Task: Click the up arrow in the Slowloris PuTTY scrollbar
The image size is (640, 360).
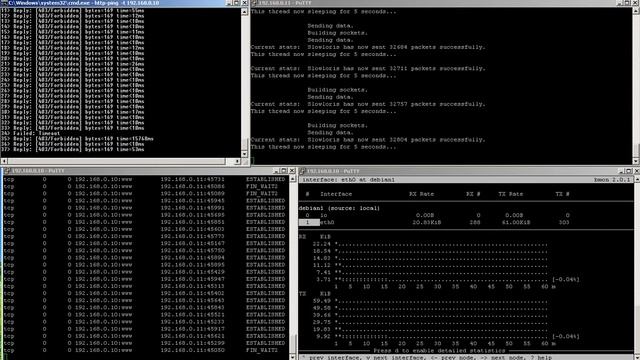Action: tap(636, 11)
